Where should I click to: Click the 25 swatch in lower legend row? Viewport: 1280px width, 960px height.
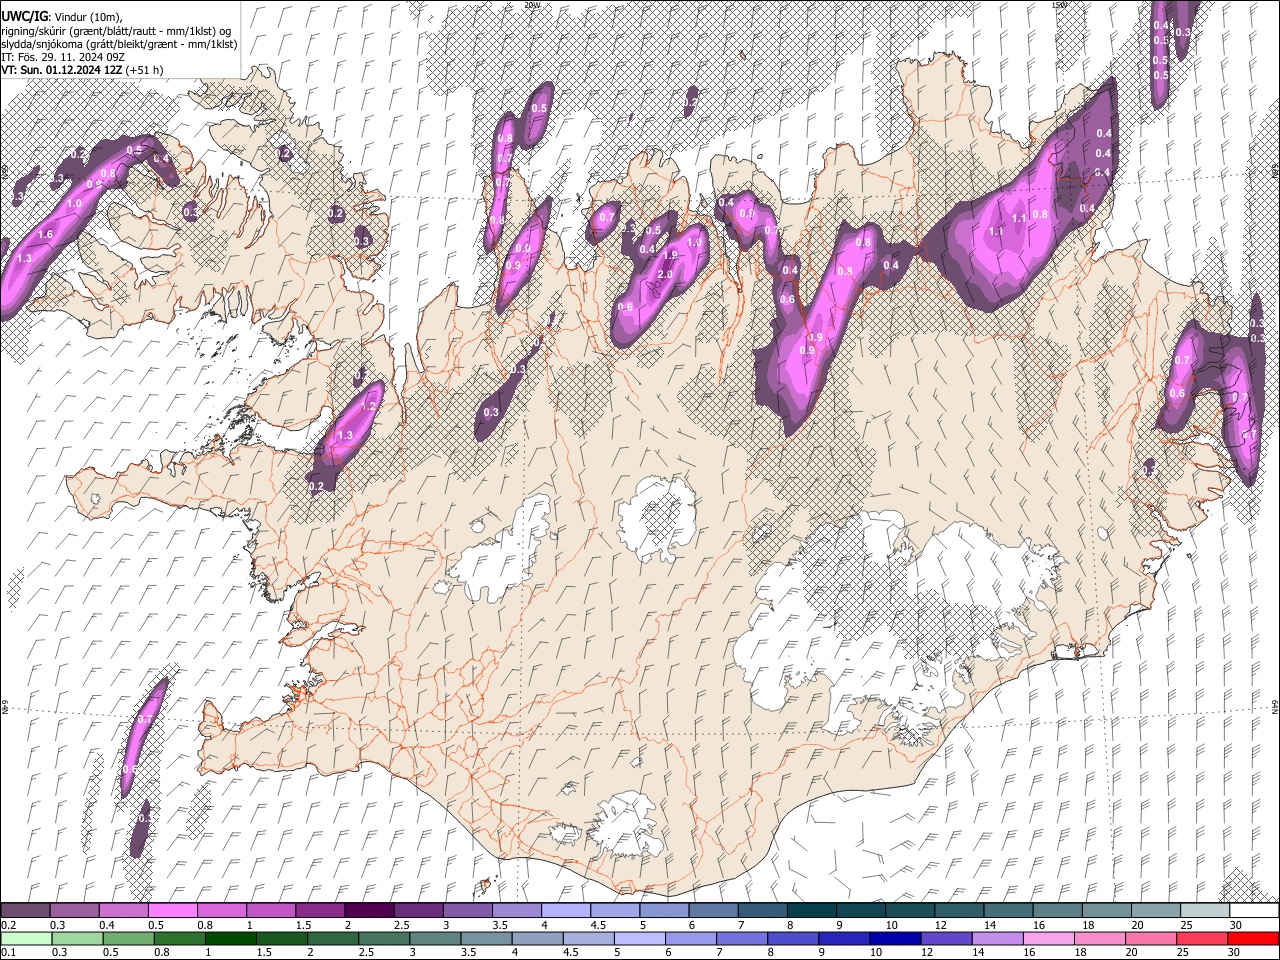[x=1201, y=938]
